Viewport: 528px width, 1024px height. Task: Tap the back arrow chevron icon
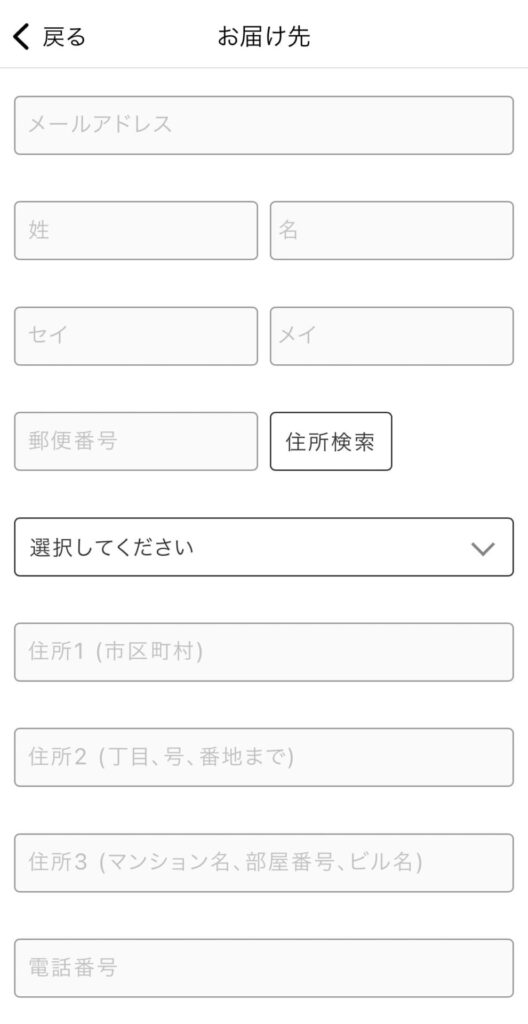[x=21, y=37]
